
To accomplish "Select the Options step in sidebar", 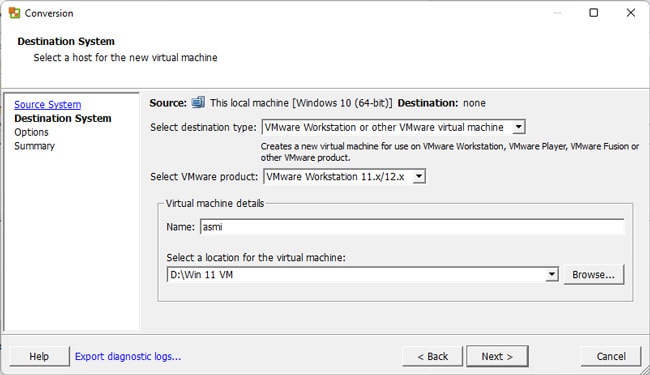I will click(31, 132).
